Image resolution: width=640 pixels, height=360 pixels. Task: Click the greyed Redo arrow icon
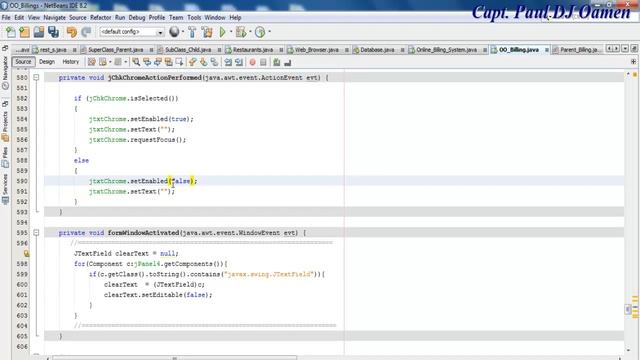(x=86, y=32)
